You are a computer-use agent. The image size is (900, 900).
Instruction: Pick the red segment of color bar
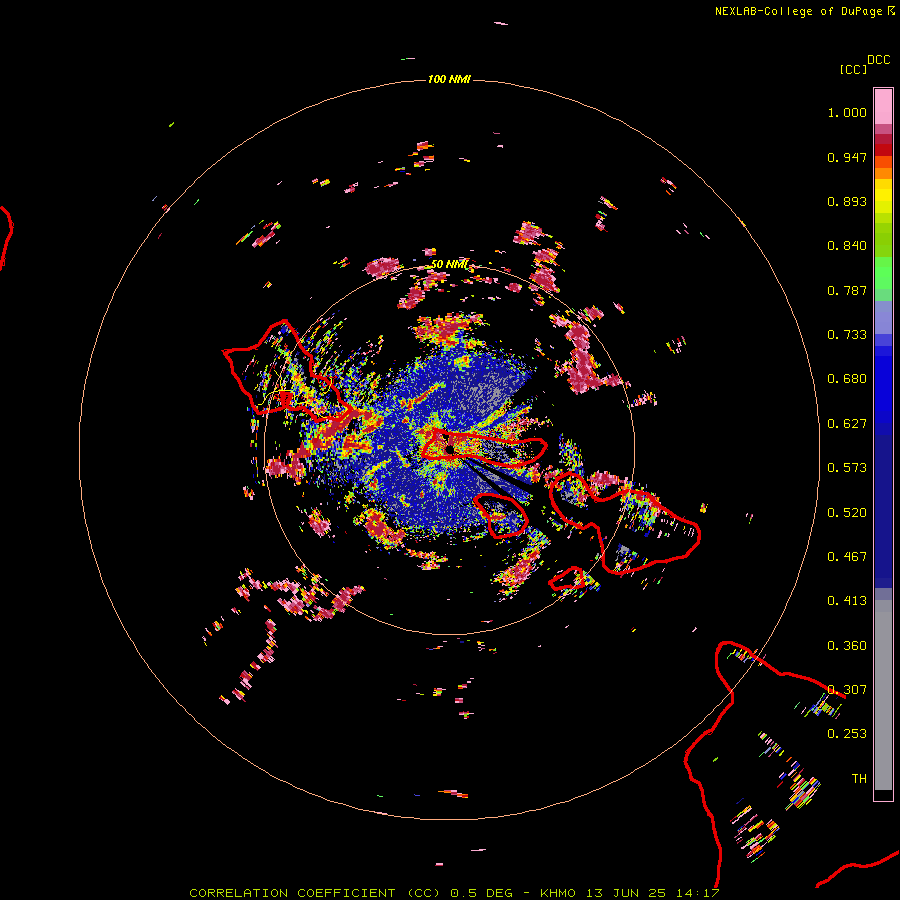[x=883, y=150]
